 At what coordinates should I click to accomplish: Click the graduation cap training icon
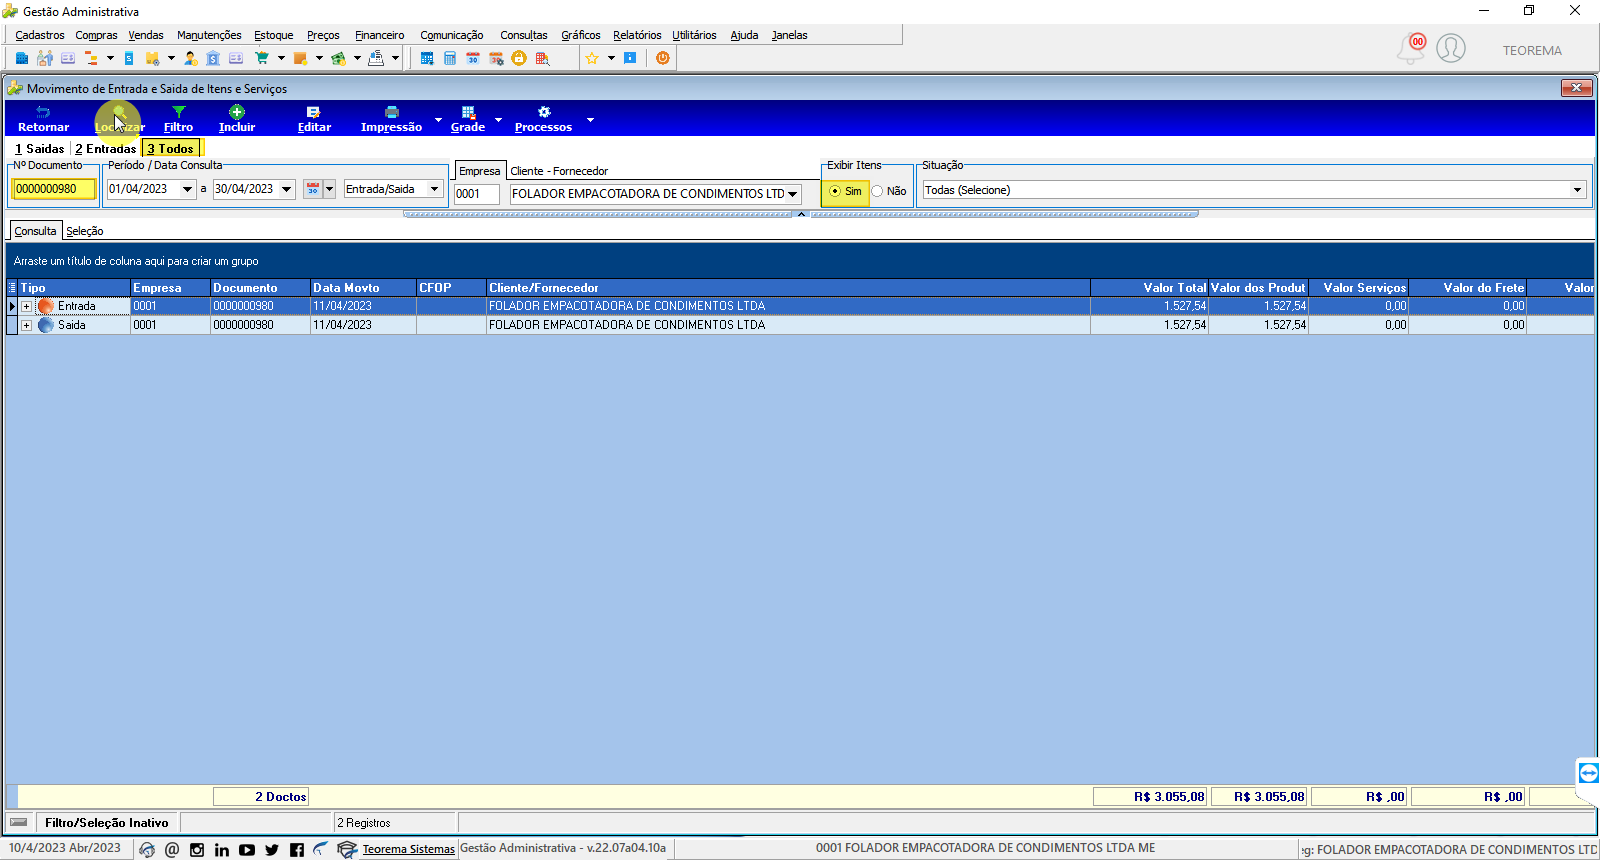coord(347,849)
